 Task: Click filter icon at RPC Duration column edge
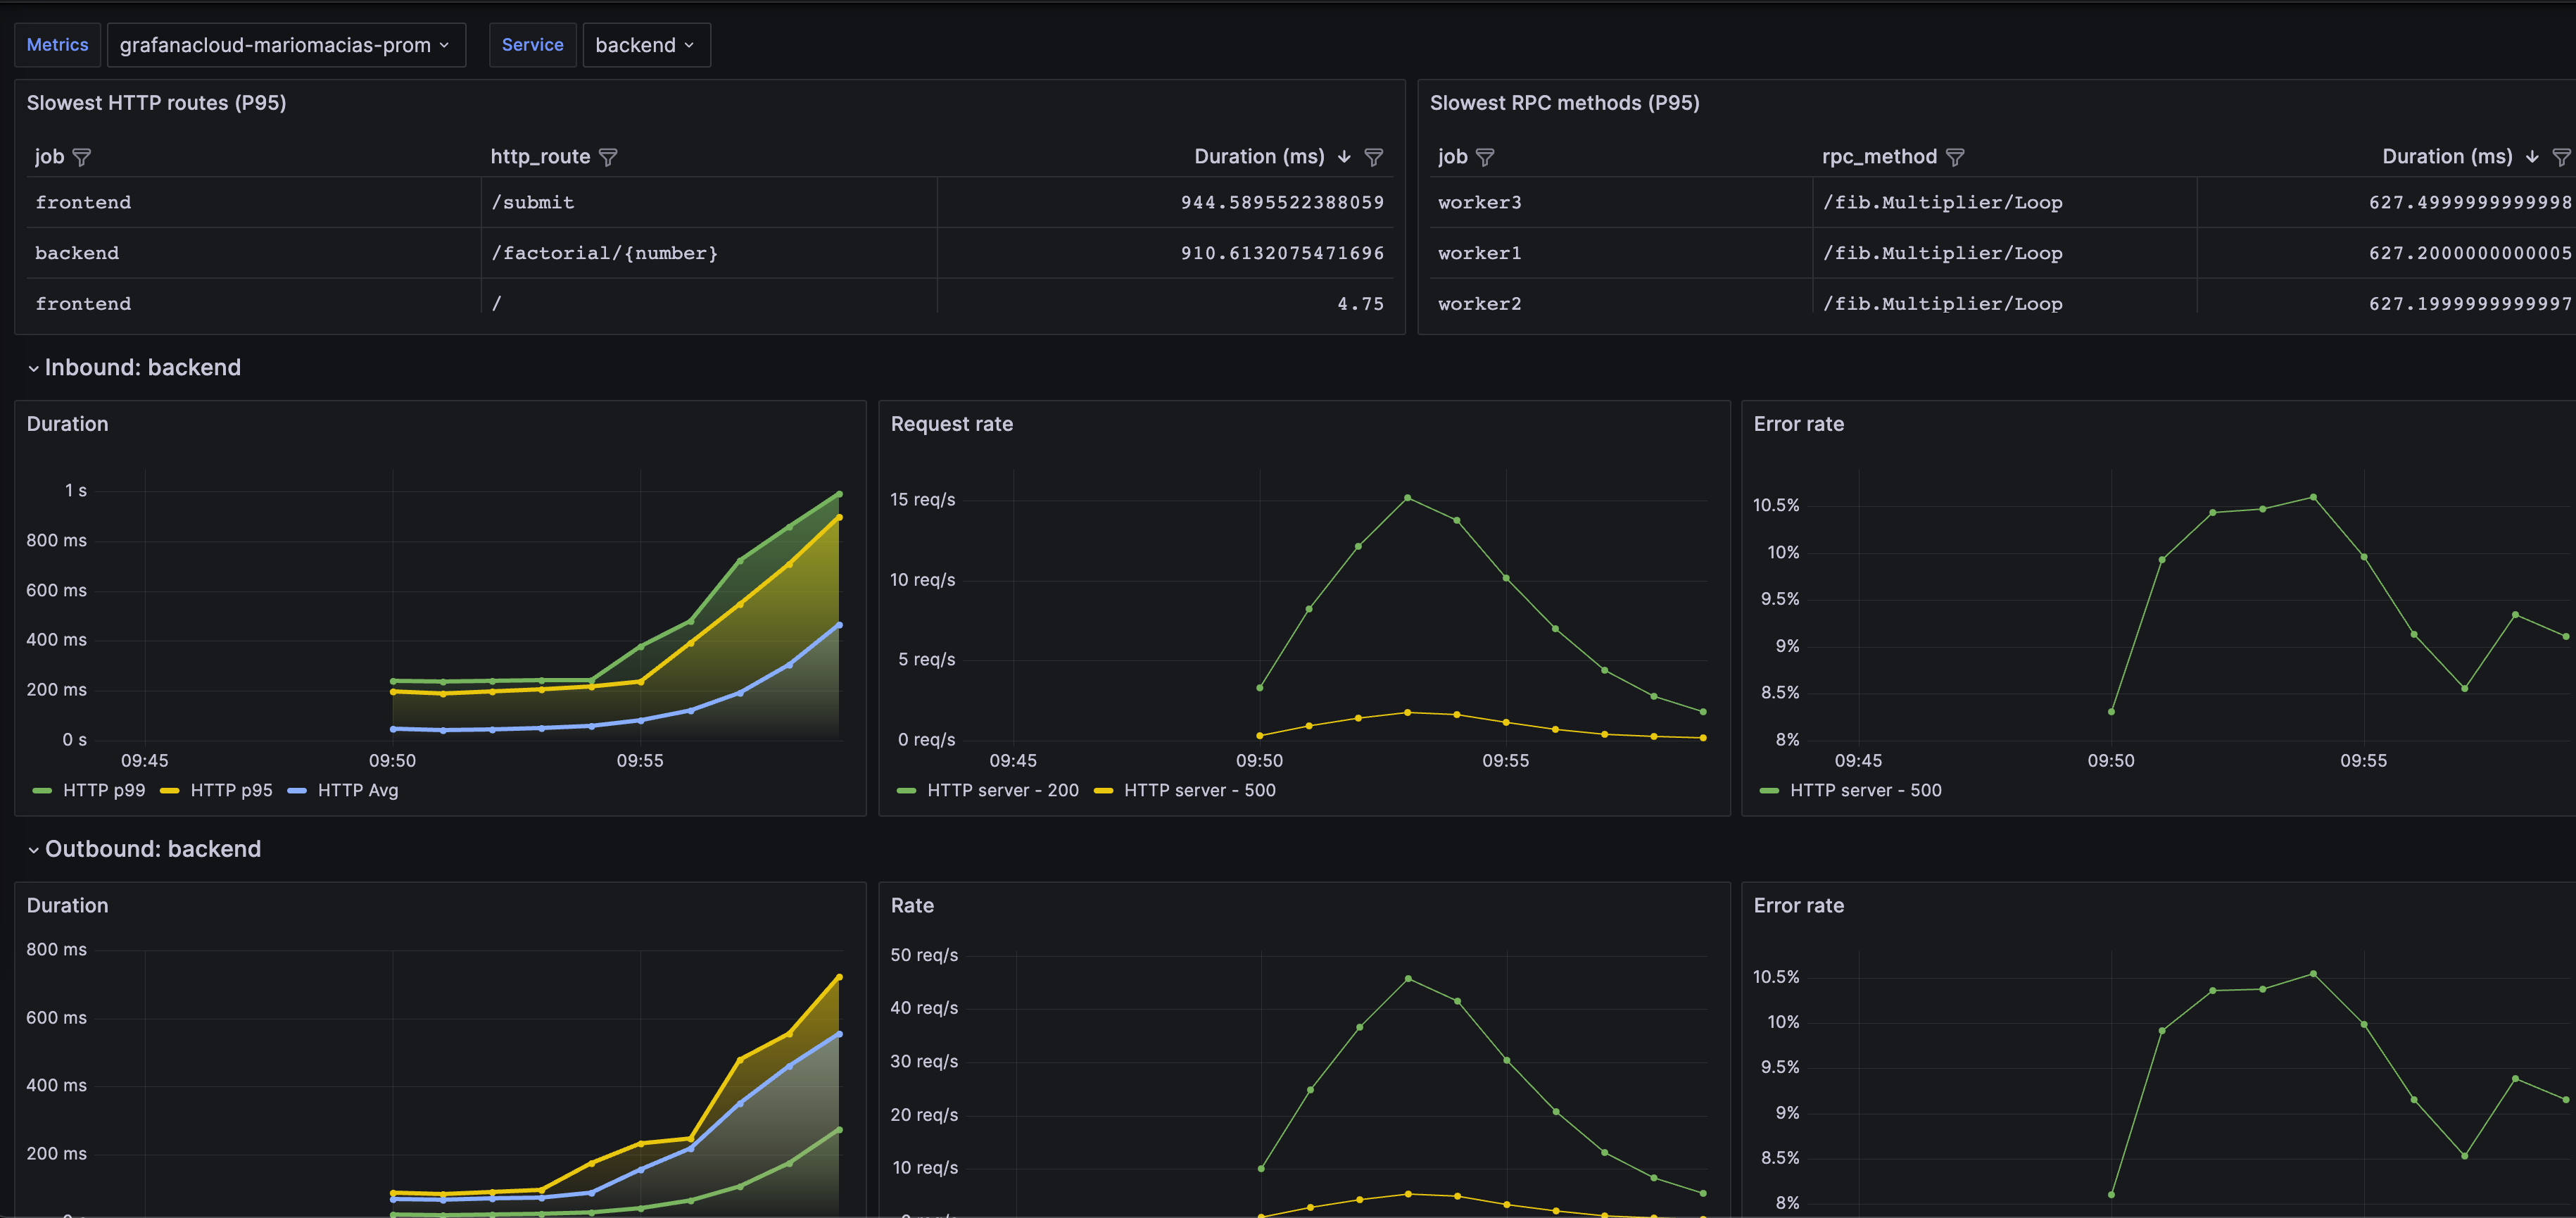point(2562,157)
